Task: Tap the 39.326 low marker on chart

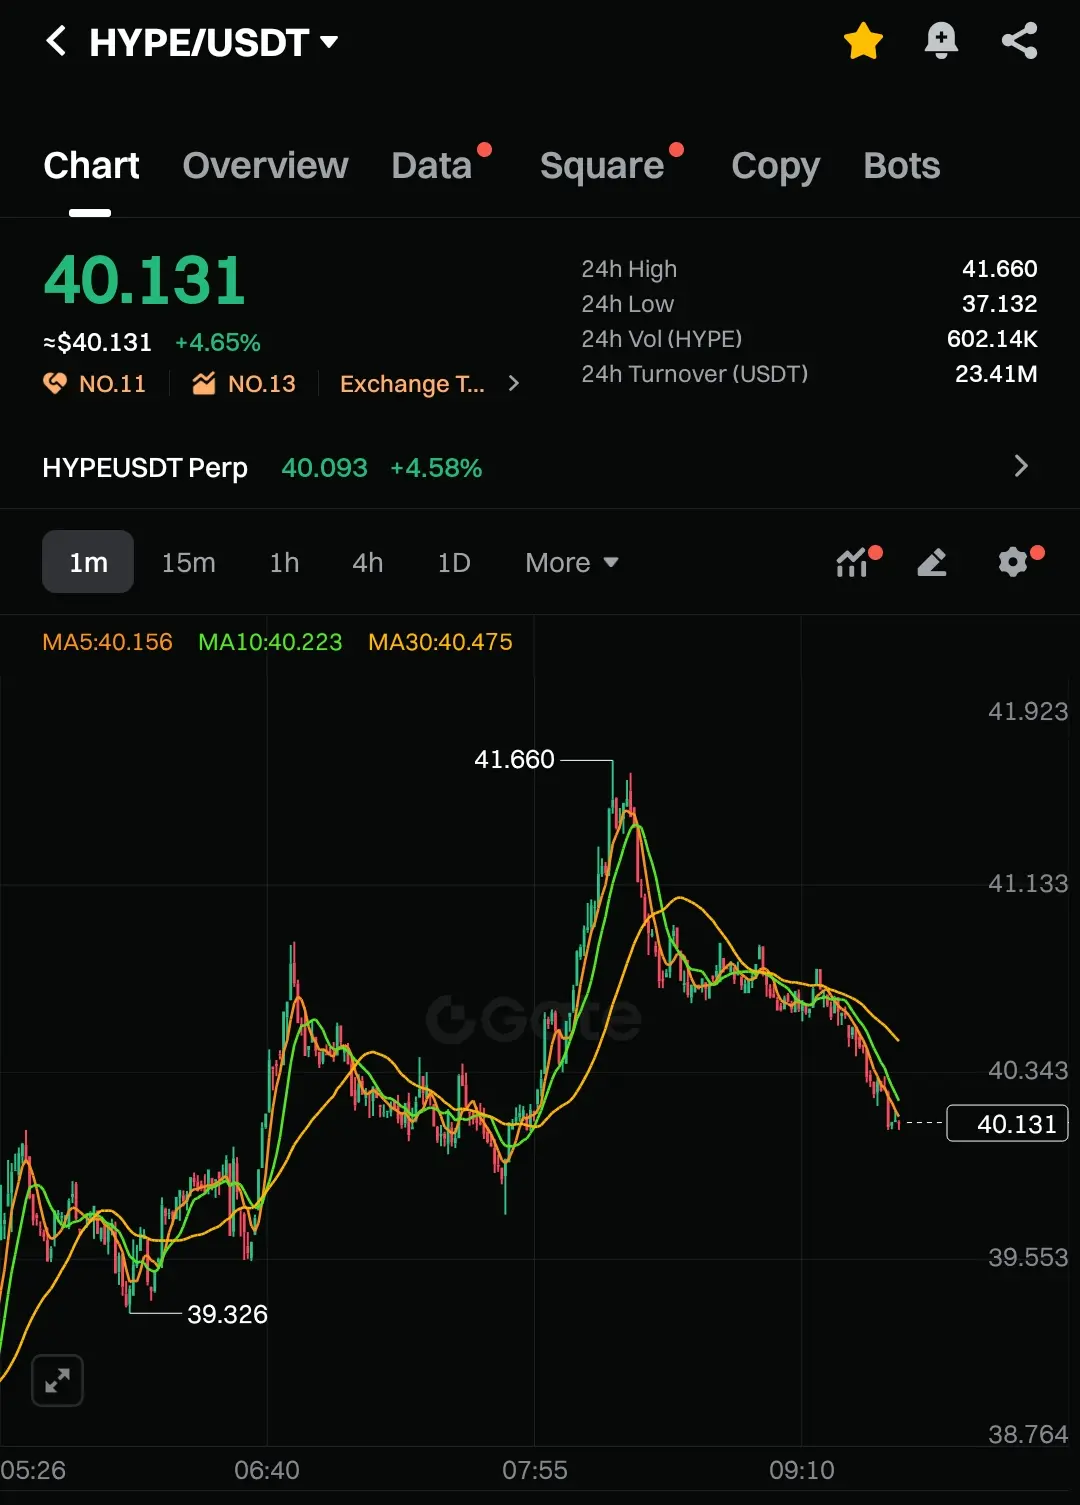Action: coord(227,1314)
